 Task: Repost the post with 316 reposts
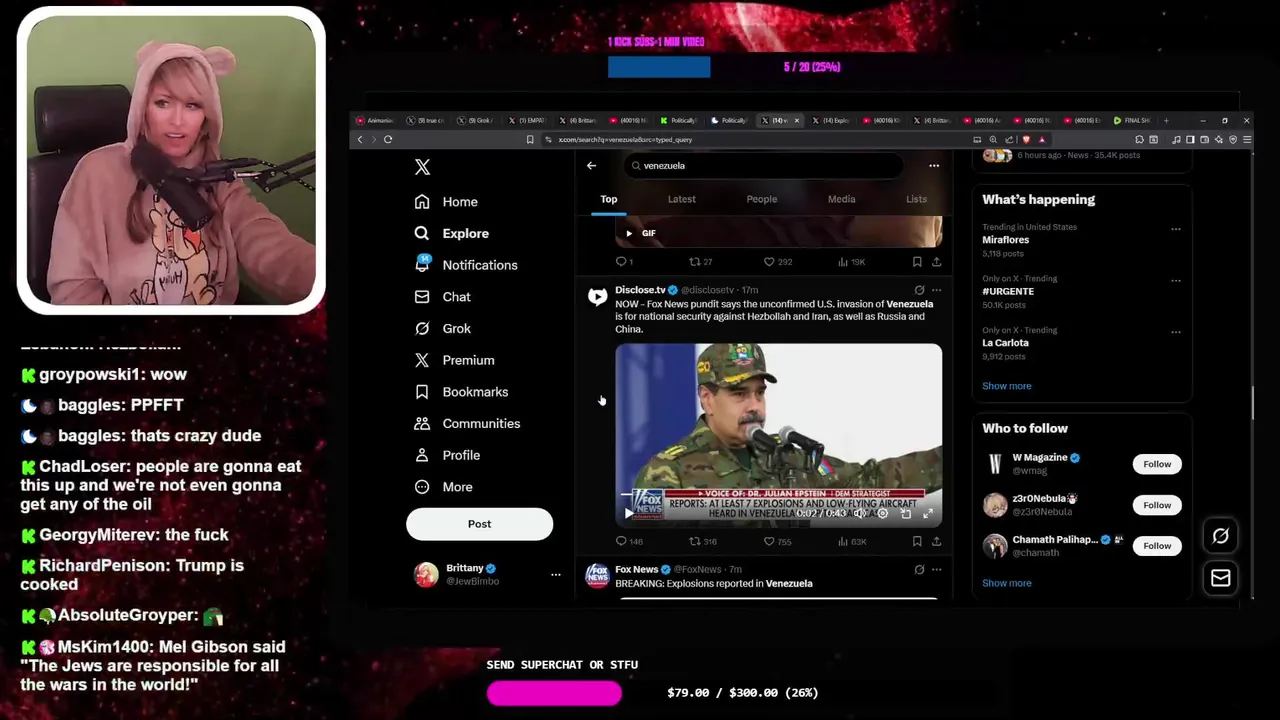tap(695, 541)
